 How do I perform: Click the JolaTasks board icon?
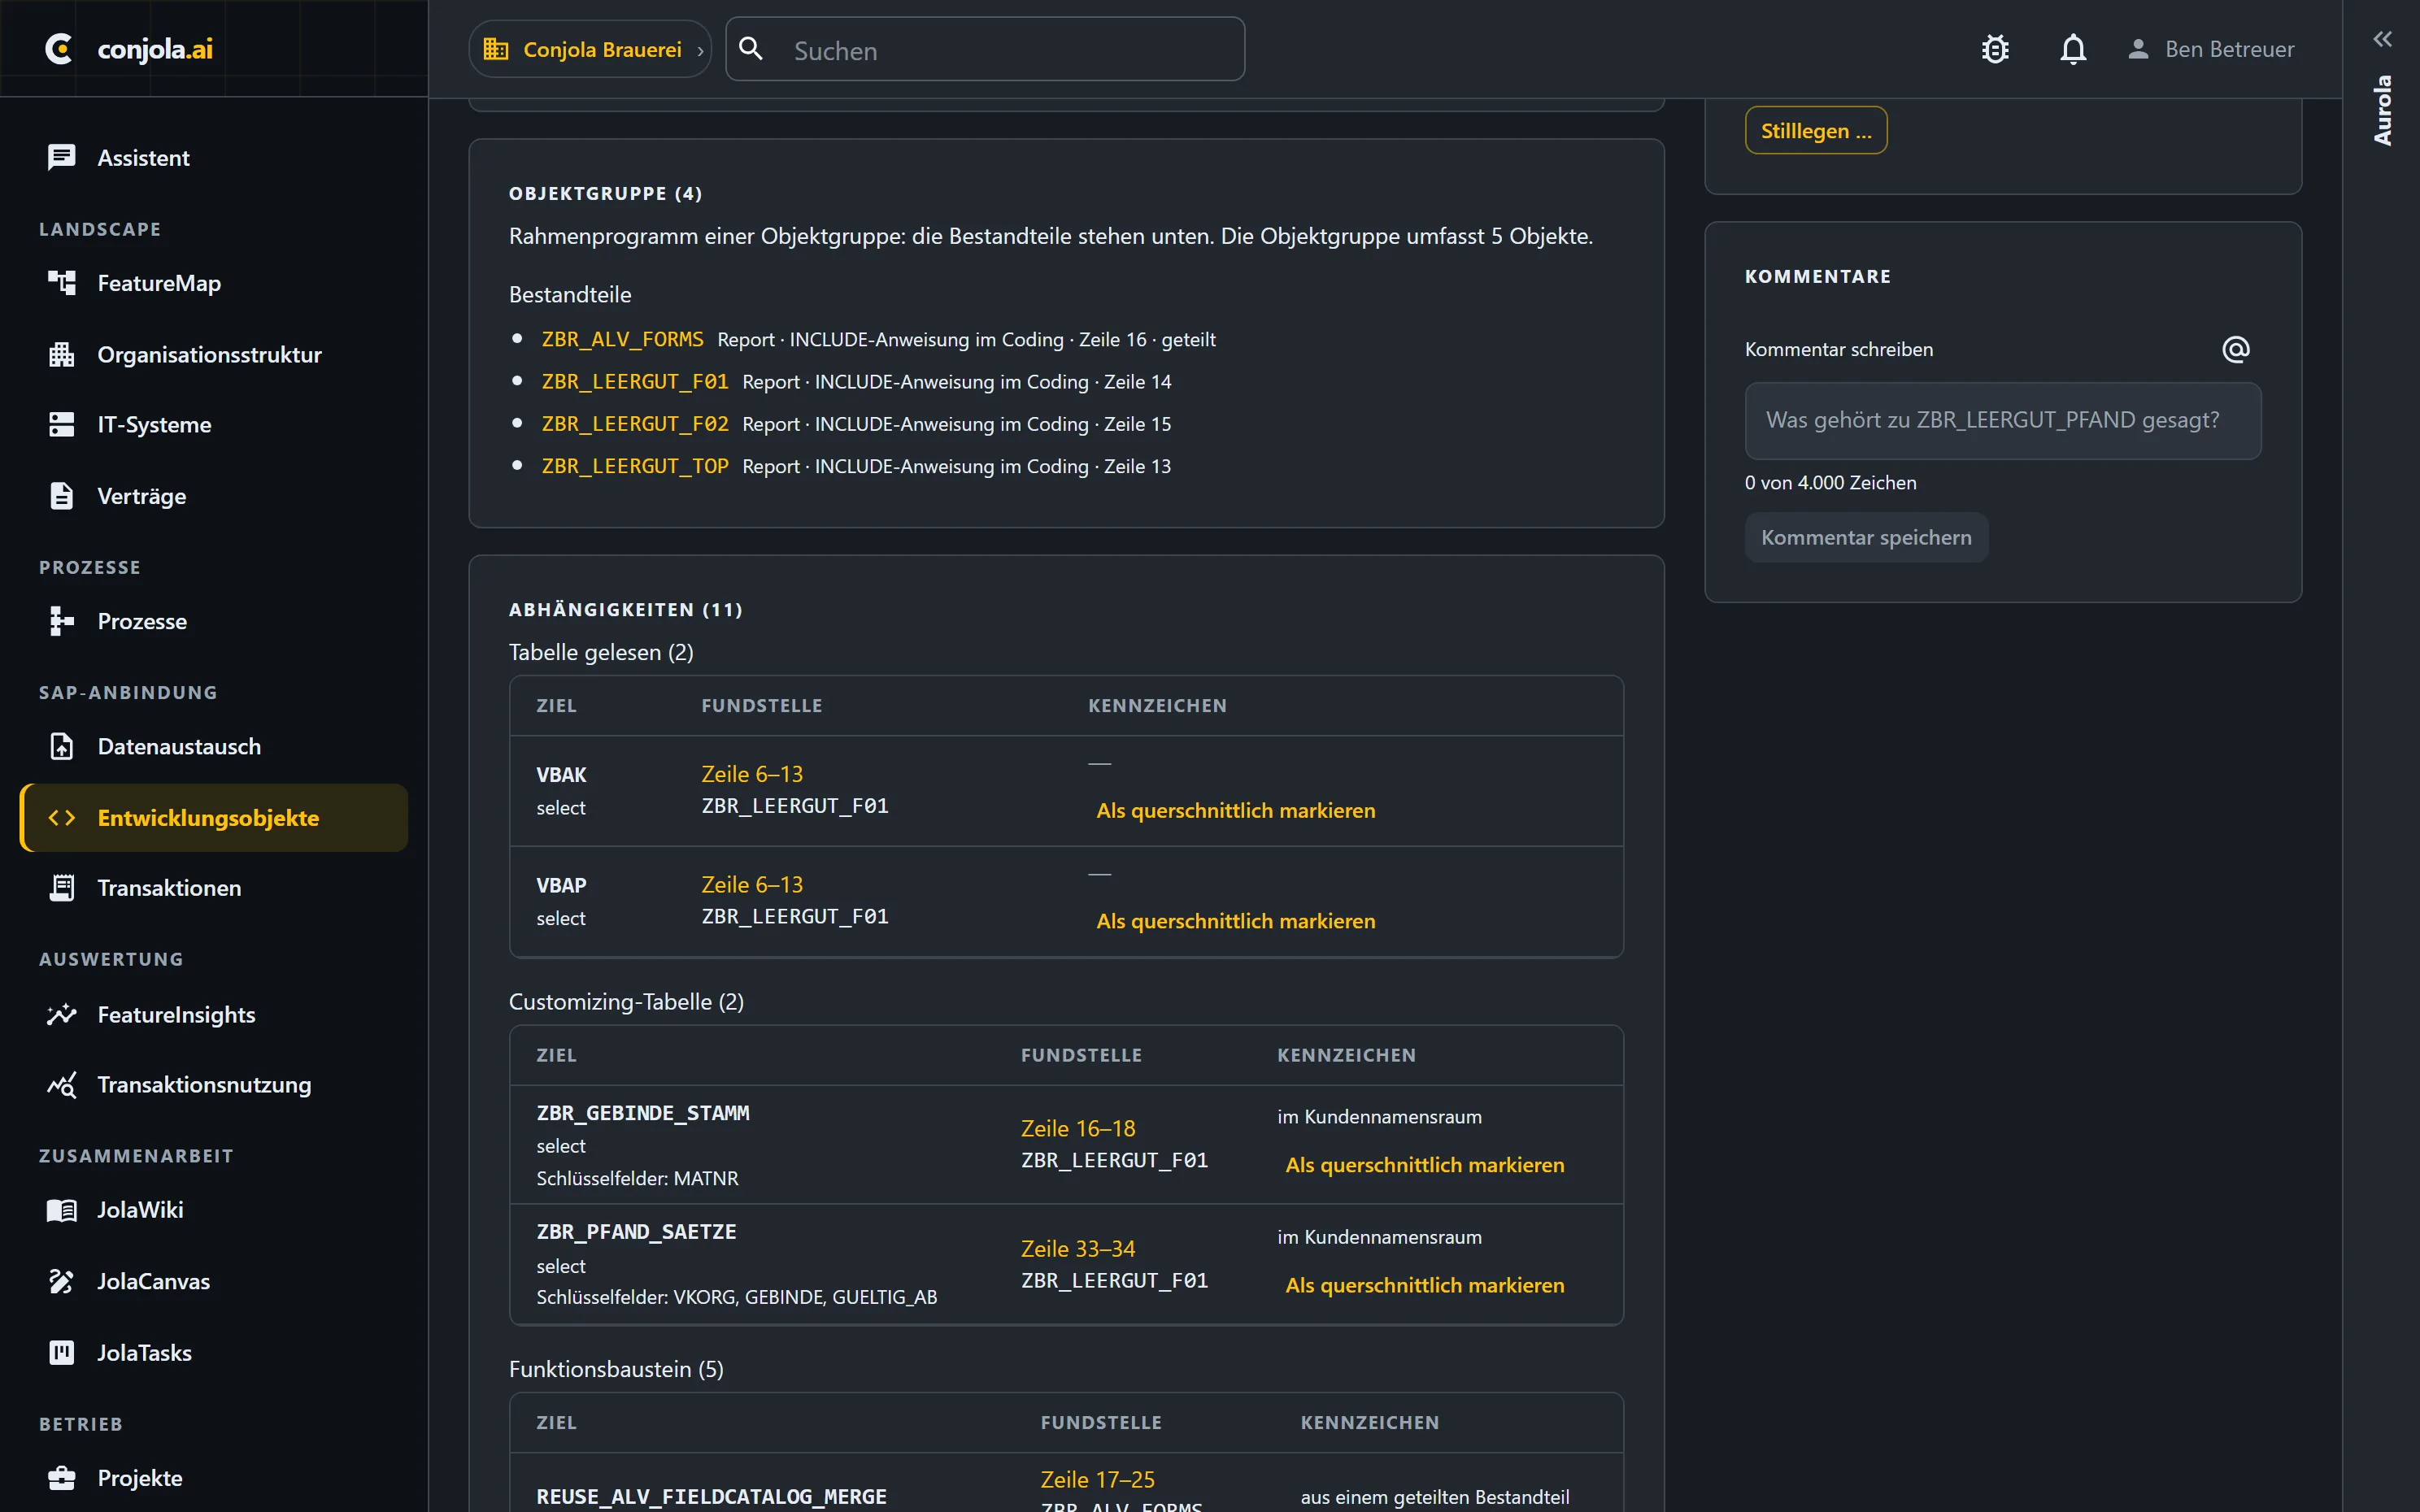(61, 1352)
